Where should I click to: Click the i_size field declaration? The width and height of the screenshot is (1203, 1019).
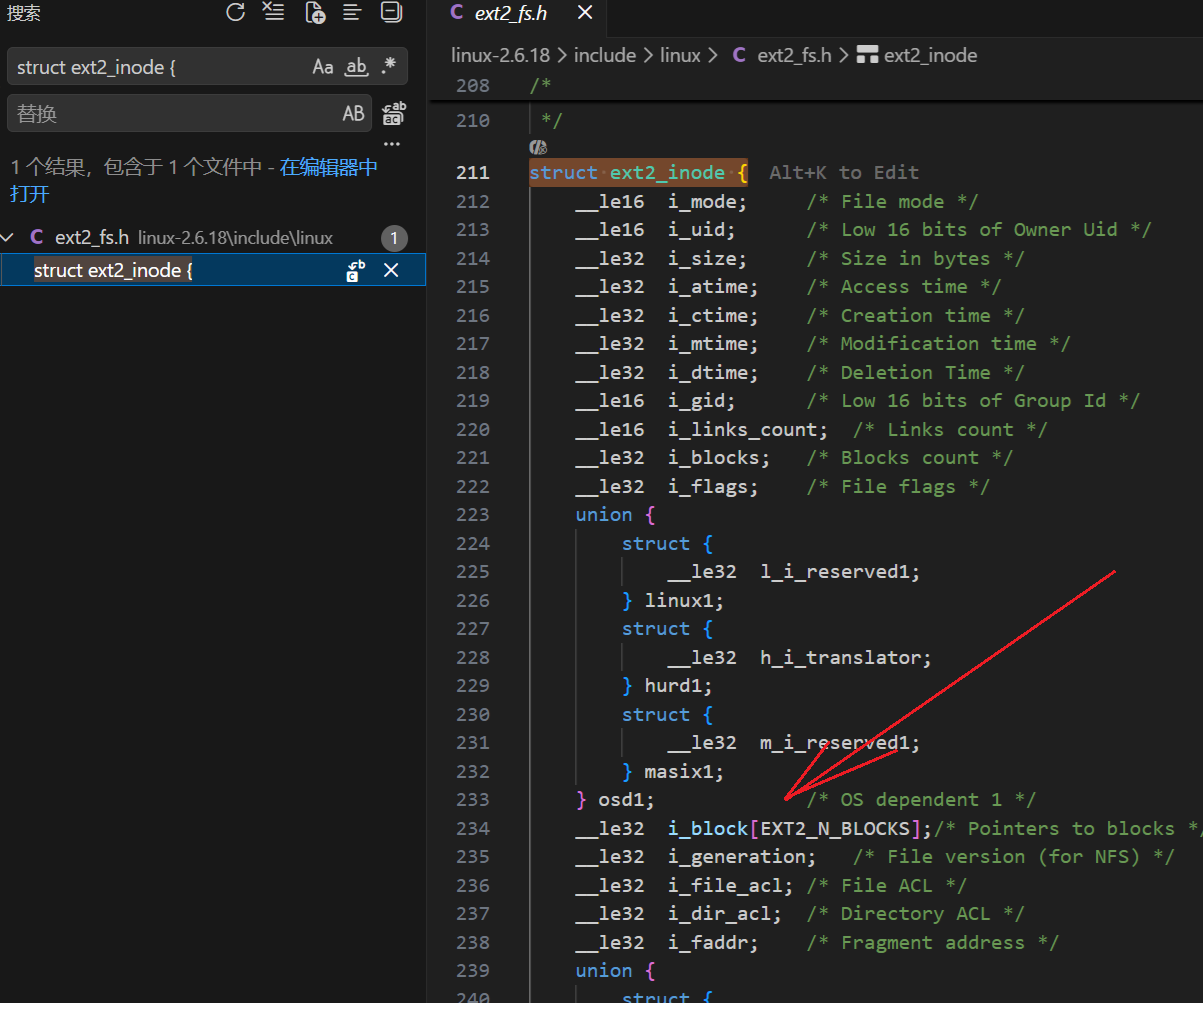(707, 258)
